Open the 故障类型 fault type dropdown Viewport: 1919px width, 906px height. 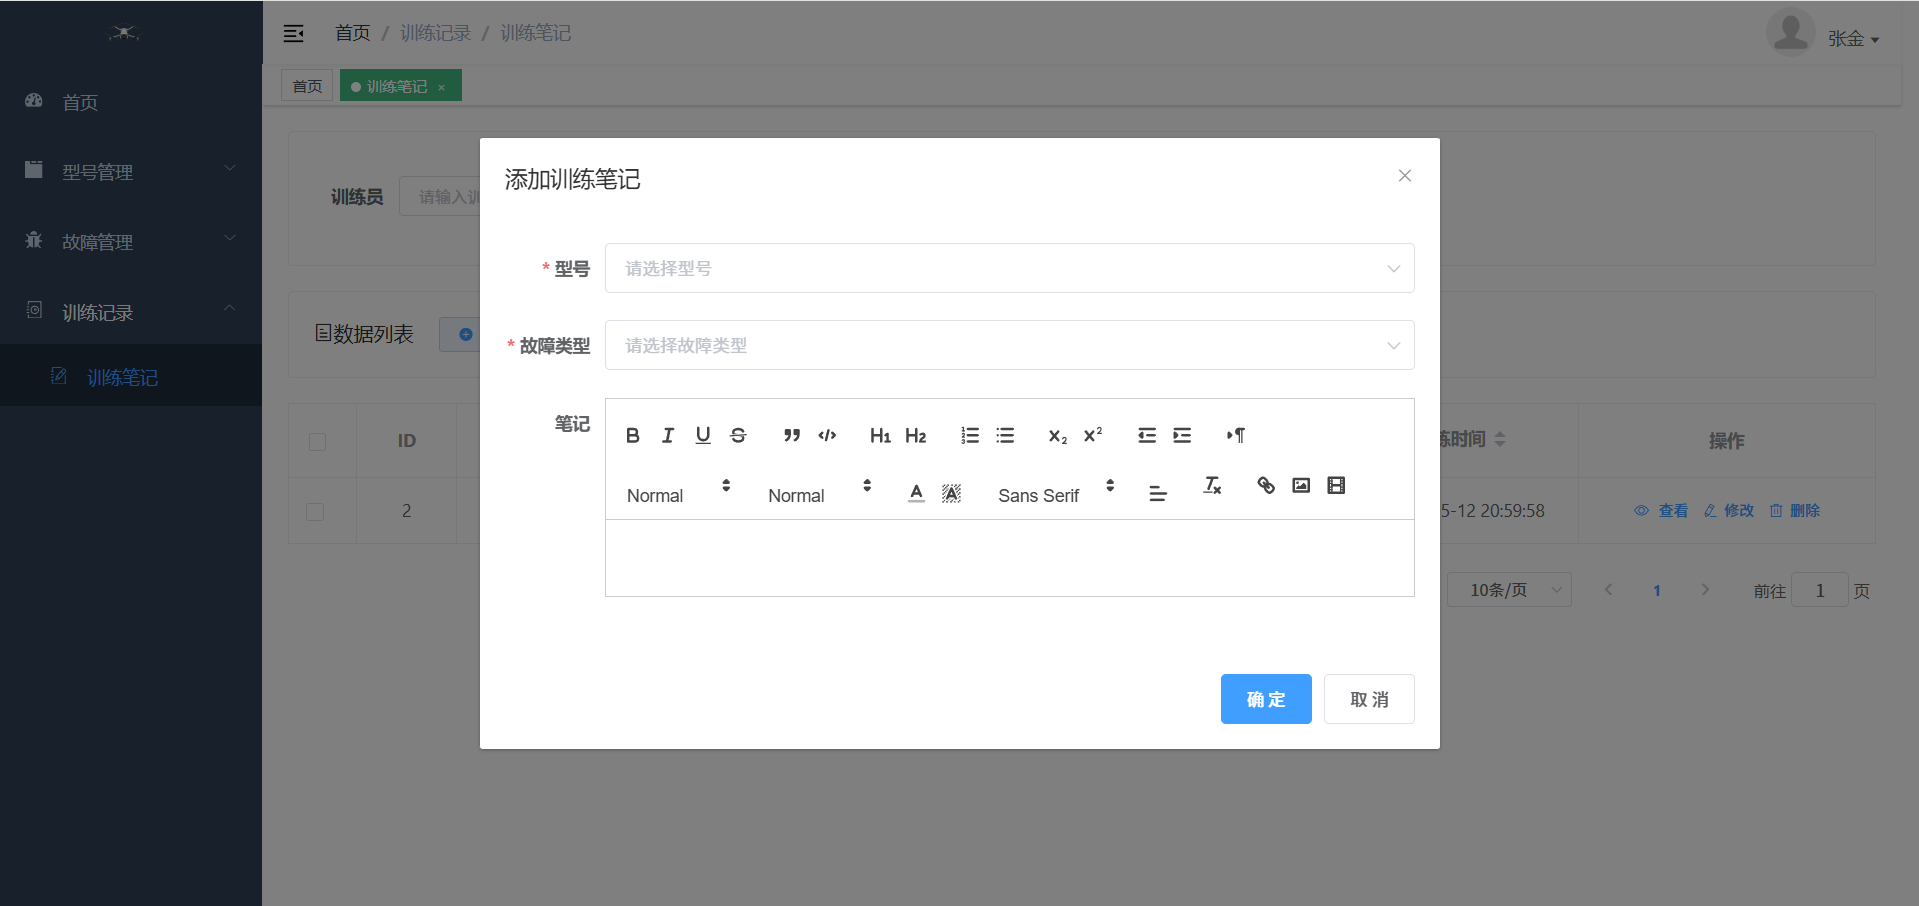1009,345
